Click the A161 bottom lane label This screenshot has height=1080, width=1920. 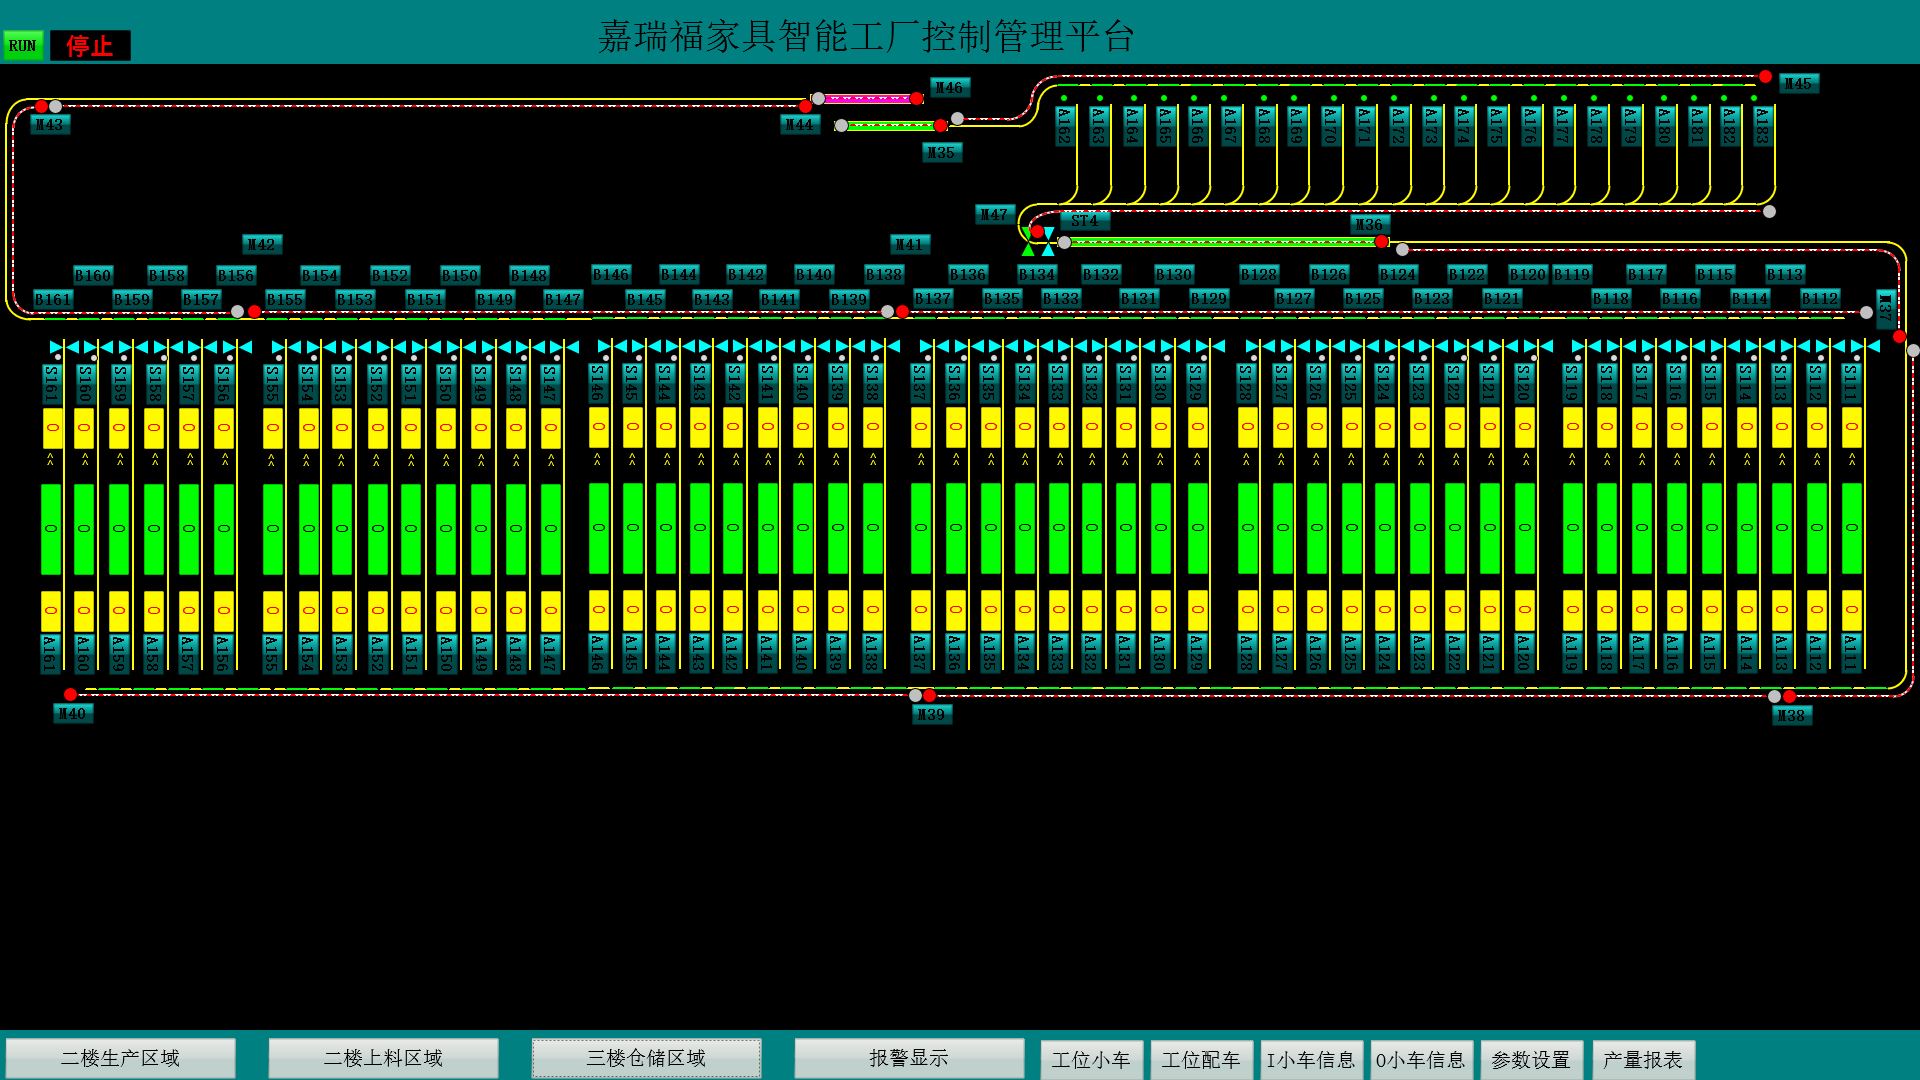pos(51,652)
